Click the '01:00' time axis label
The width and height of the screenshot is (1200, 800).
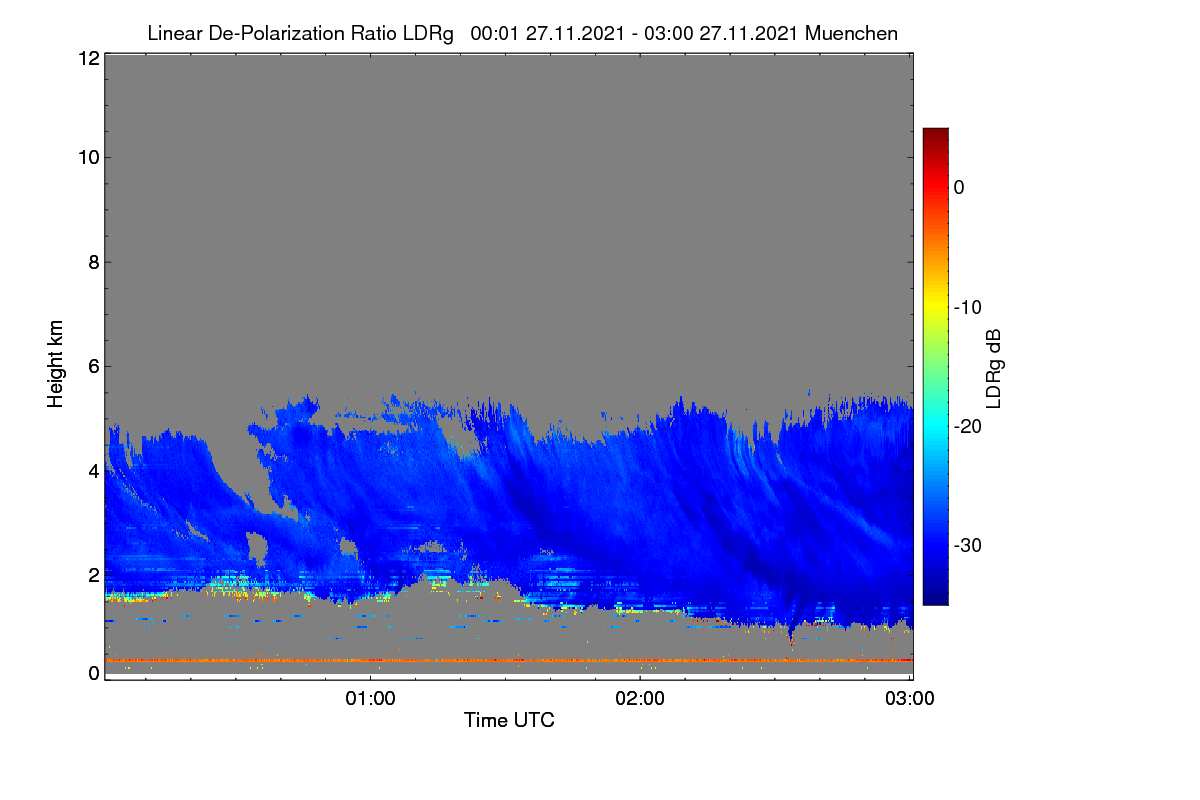click(370, 699)
